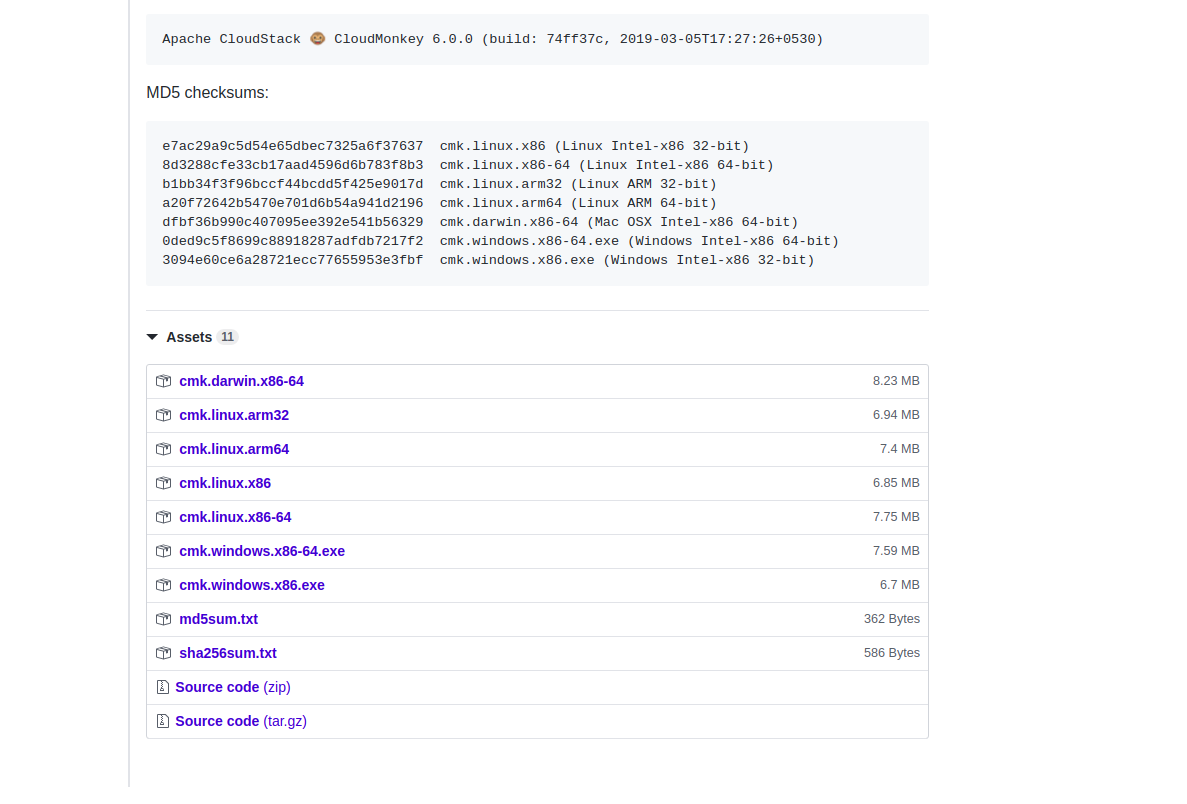Image resolution: width=1187 pixels, height=804 pixels.
Task: Click package icon beside cmk.windows.x86.exe
Action: click(x=163, y=585)
